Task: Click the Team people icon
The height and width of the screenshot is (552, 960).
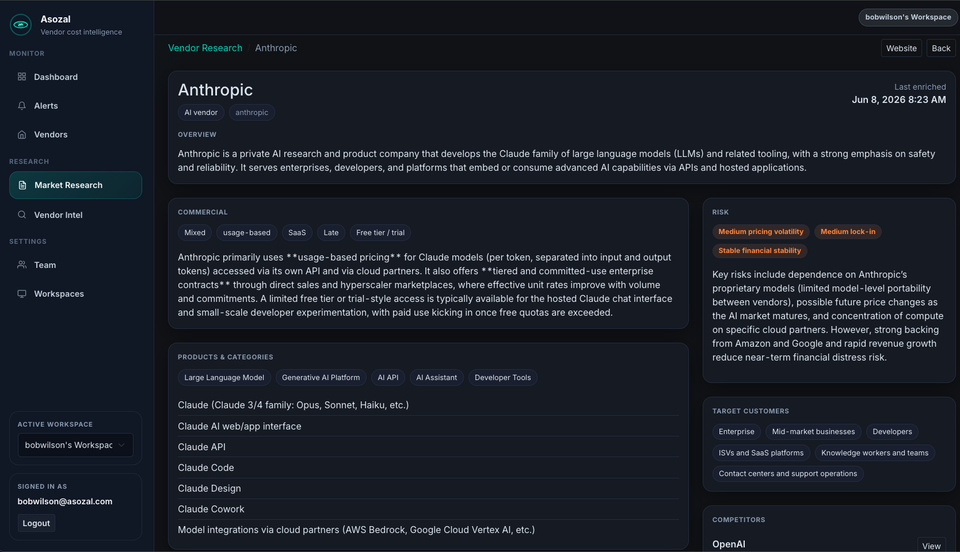Action: pyautogui.click(x=22, y=265)
